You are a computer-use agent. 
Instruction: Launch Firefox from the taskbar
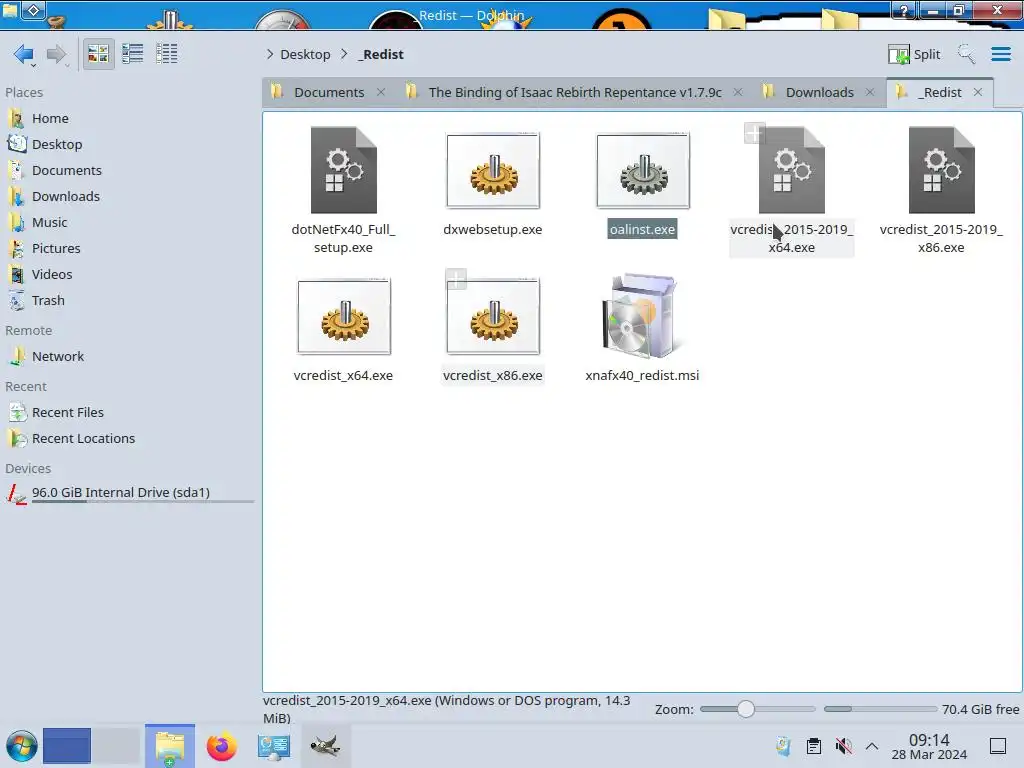tap(221, 746)
